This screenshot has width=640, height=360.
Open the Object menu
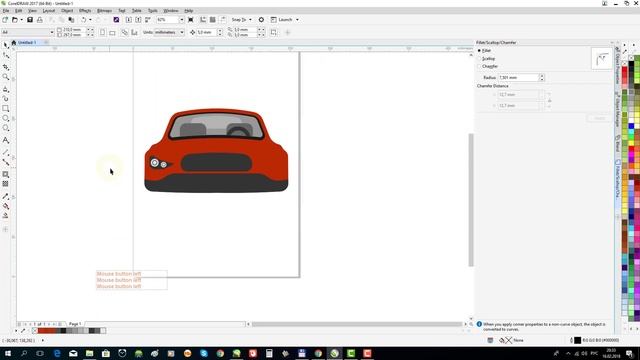[x=67, y=11]
